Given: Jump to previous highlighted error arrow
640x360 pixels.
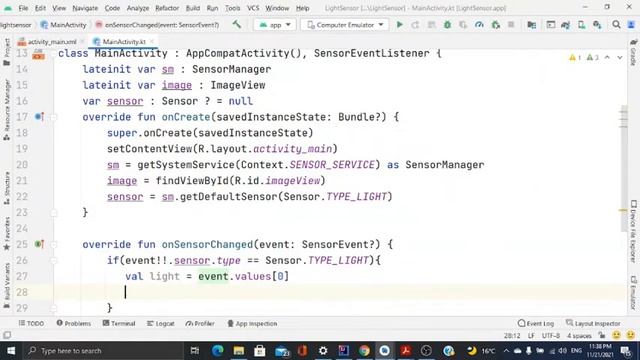Looking at the screenshot, I should coord(607,58).
